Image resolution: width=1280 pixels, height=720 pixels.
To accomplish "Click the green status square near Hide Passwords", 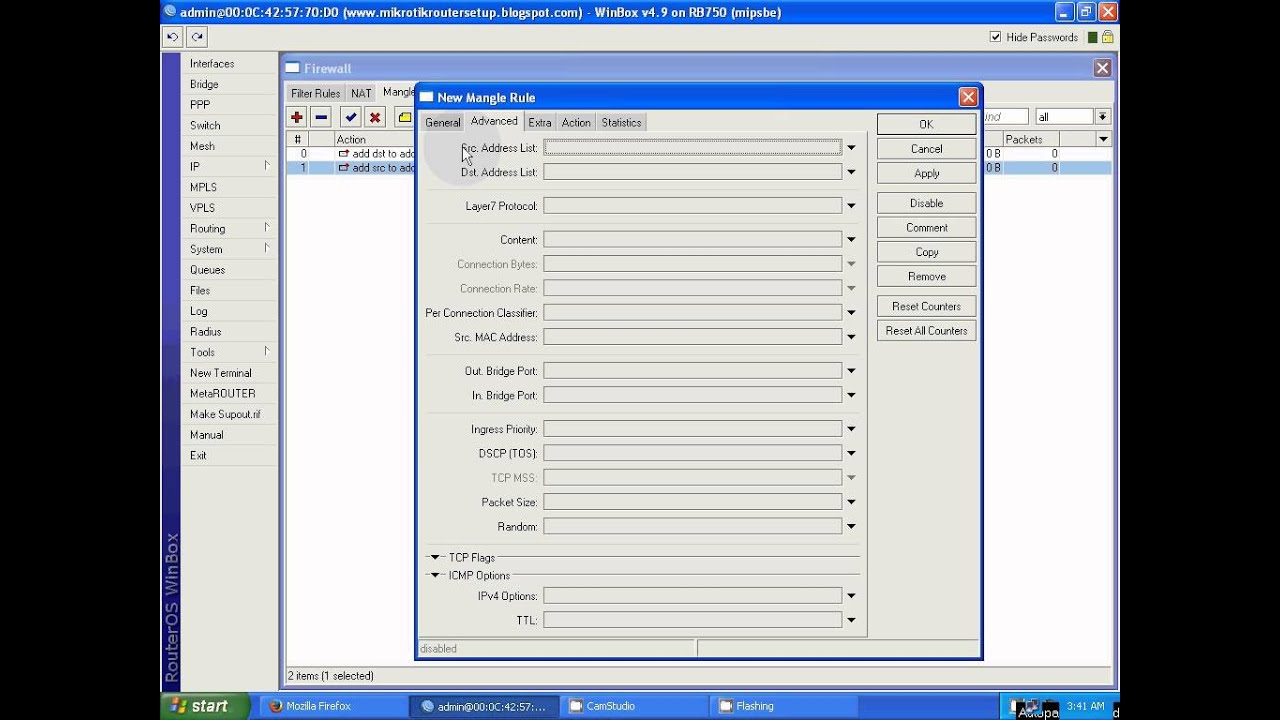I will [1093, 37].
